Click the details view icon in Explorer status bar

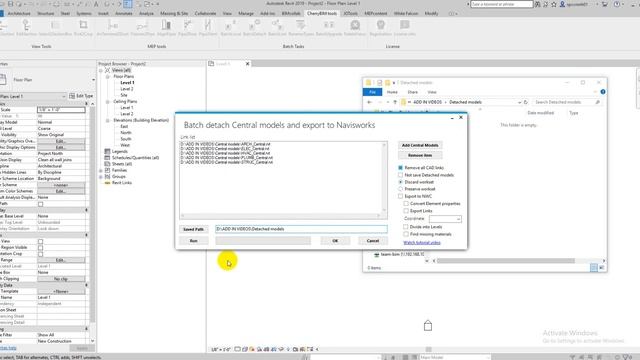pos(594,268)
